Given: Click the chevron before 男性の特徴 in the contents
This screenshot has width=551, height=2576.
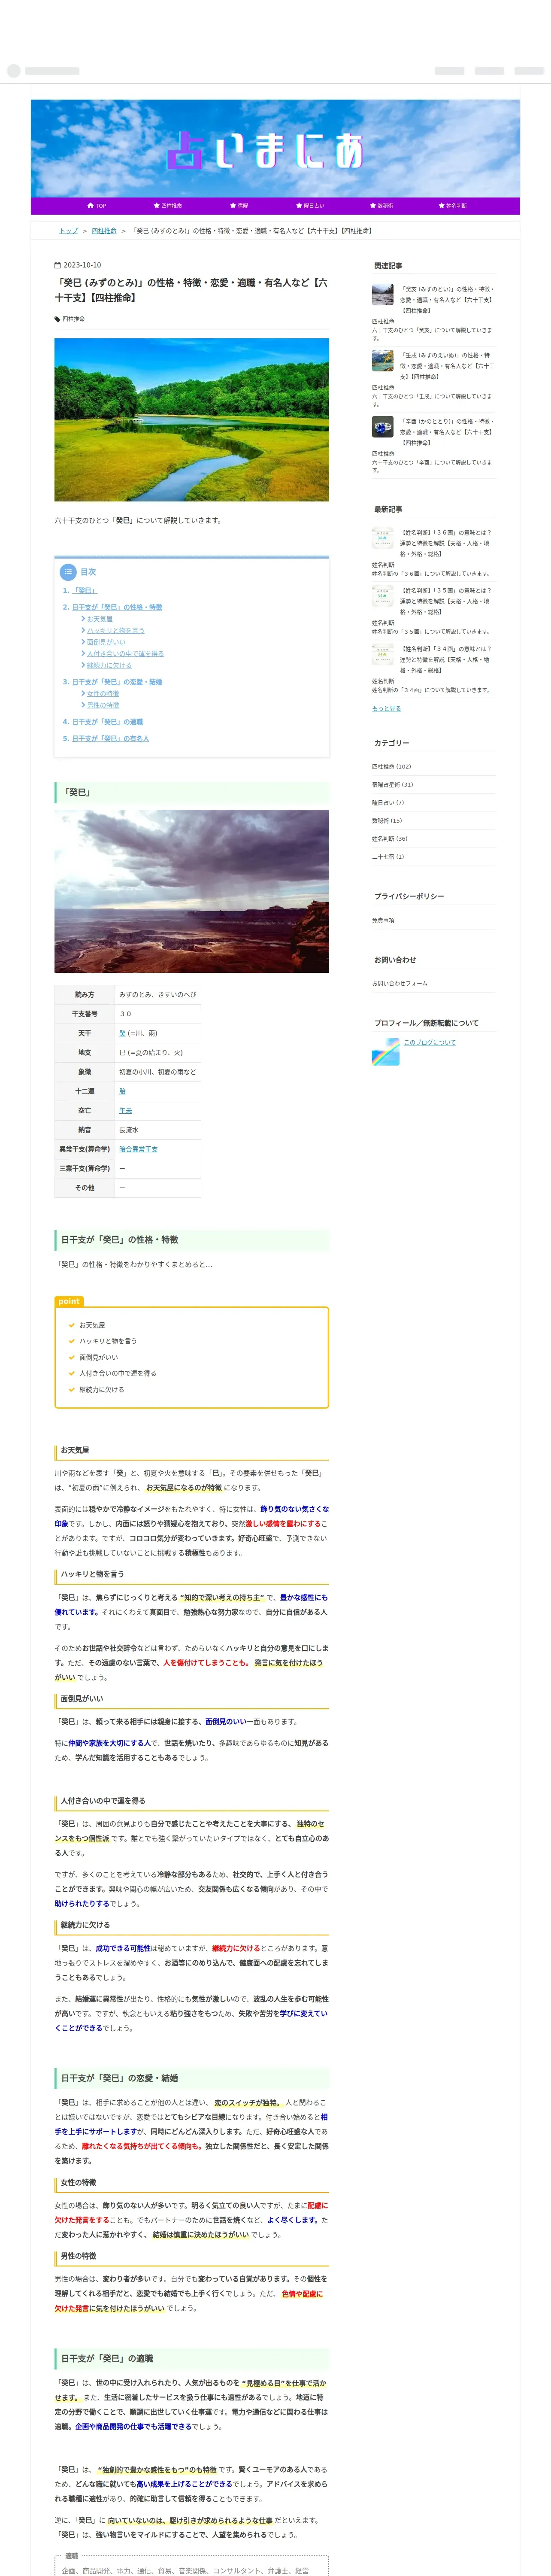Looking at the screenshot, I should (x=83, y=705).
